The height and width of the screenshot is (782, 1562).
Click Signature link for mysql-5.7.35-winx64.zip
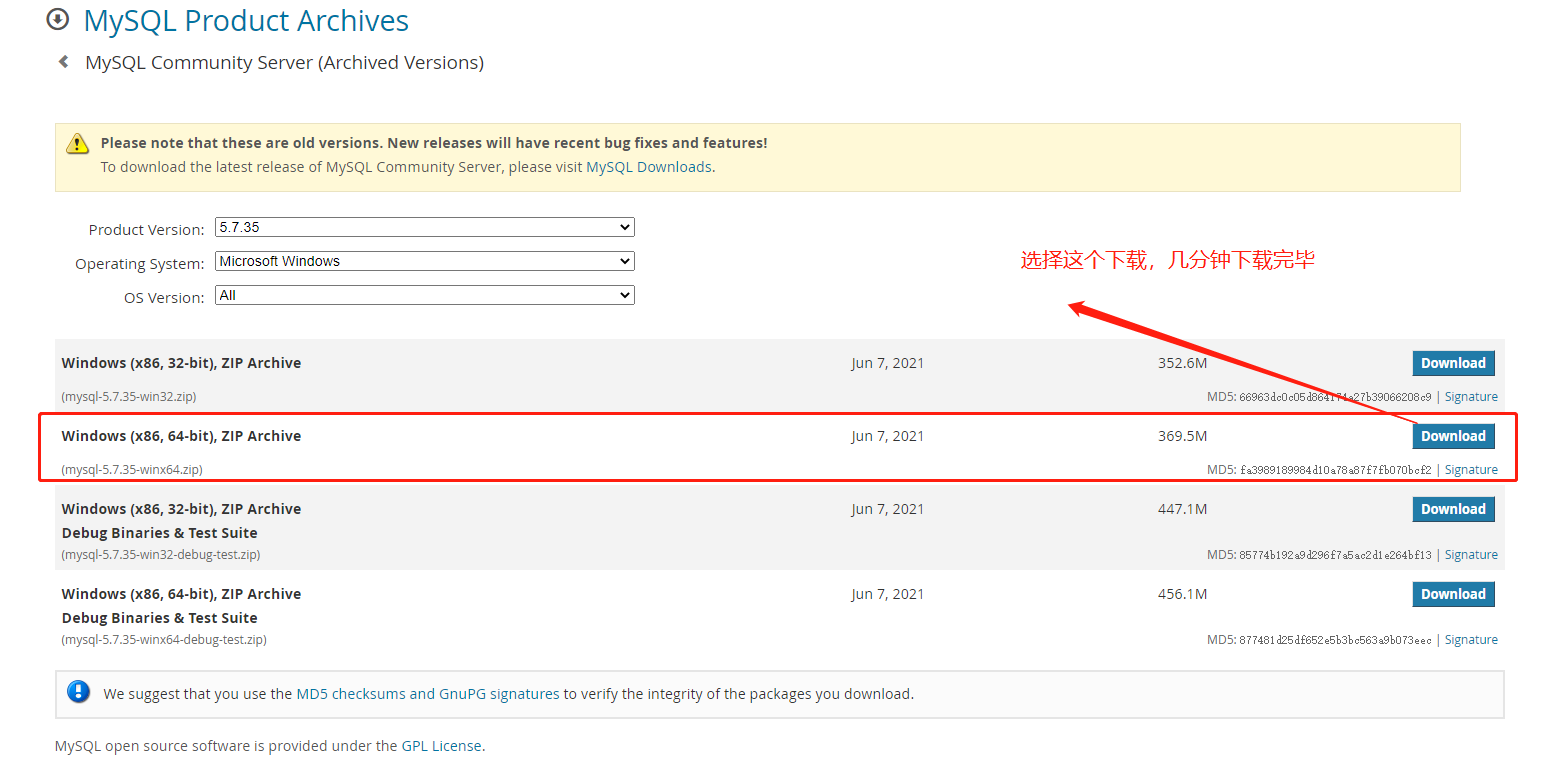pyautogui.click(x=1471, y=469)
